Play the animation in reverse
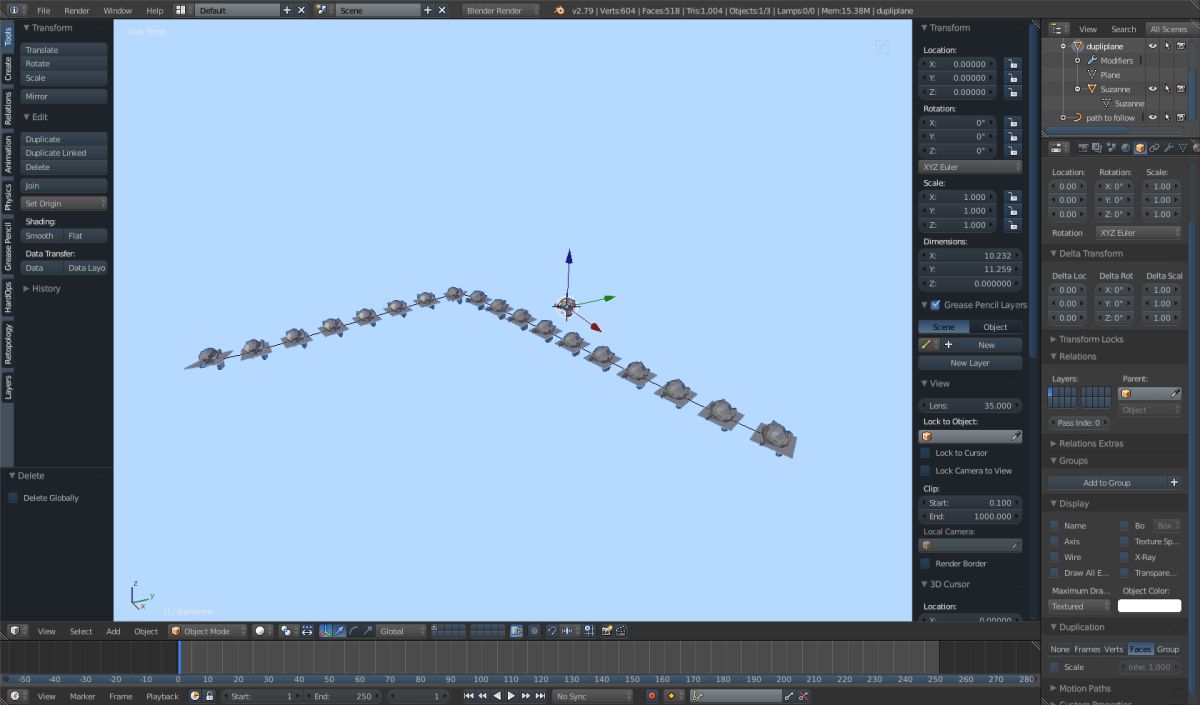 (x=497, y=696)
